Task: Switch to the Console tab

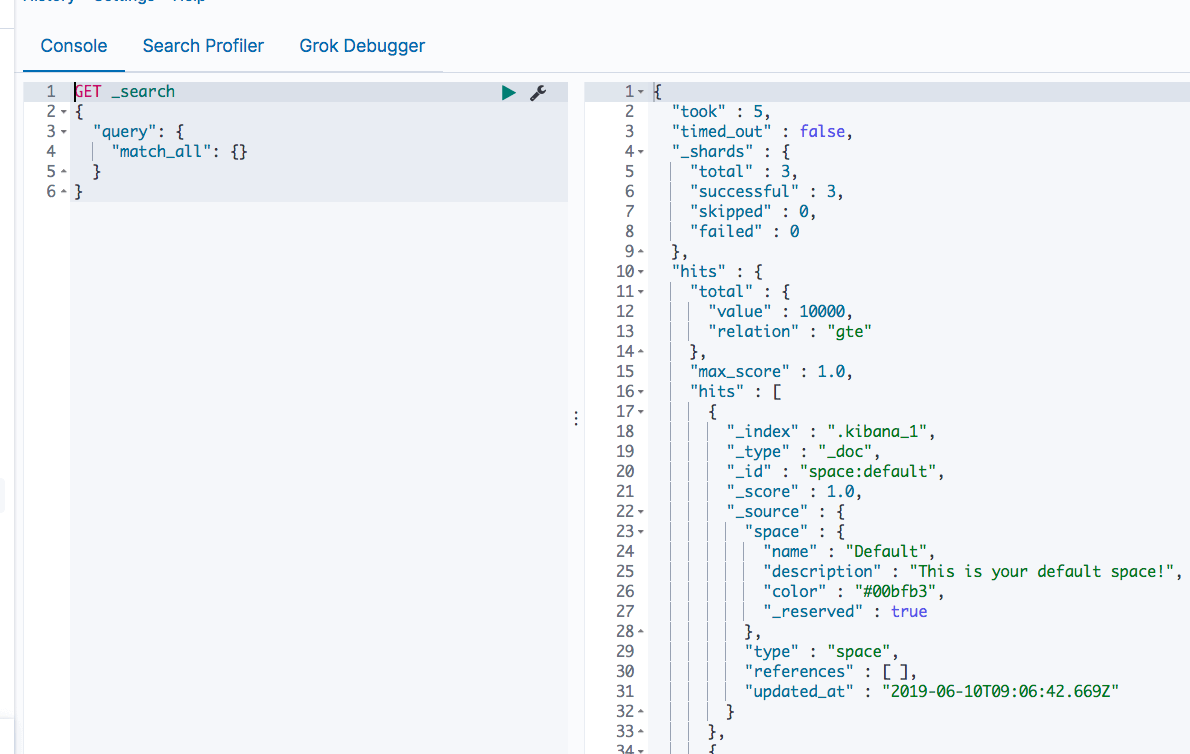Action: 74,46
